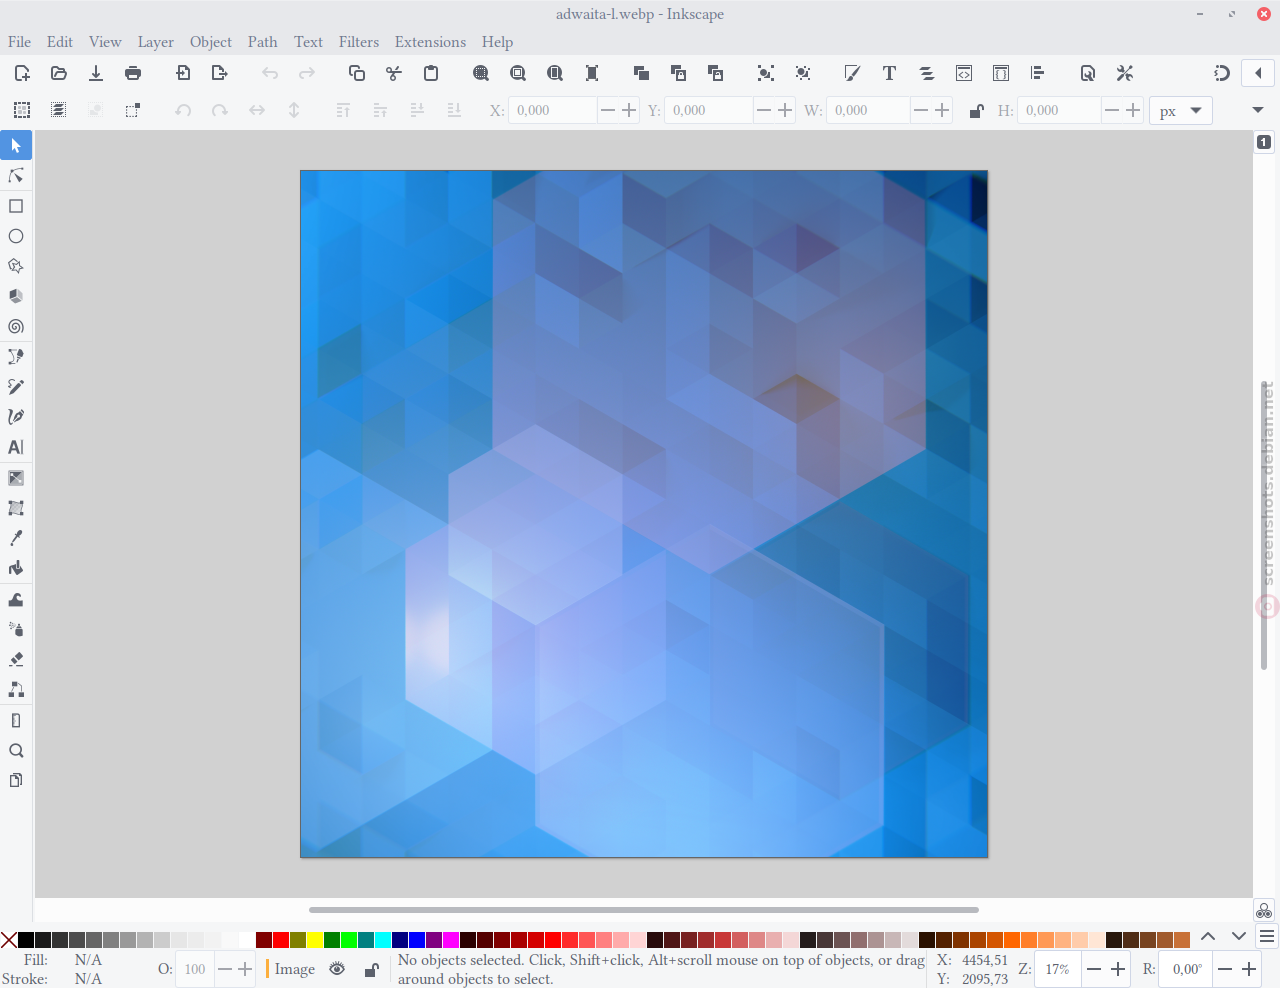
Task: Select the Spray tool
Action: coord(16,629)
